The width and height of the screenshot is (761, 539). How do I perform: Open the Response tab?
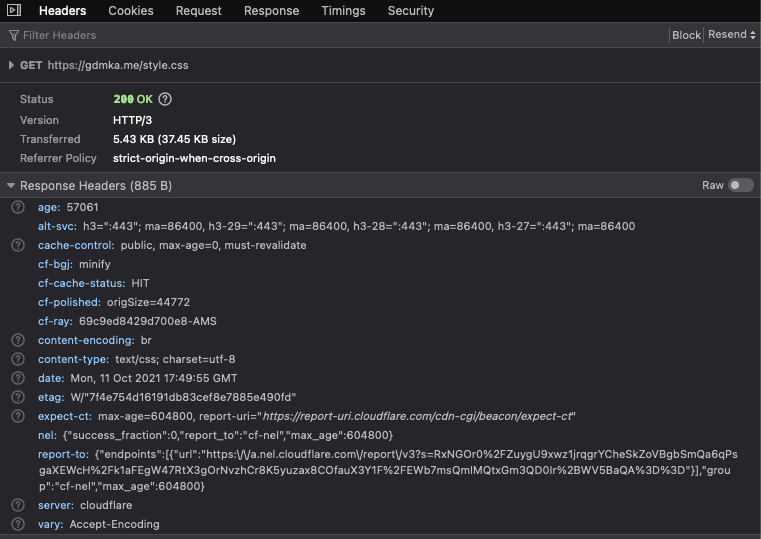[x=271, y=11]
